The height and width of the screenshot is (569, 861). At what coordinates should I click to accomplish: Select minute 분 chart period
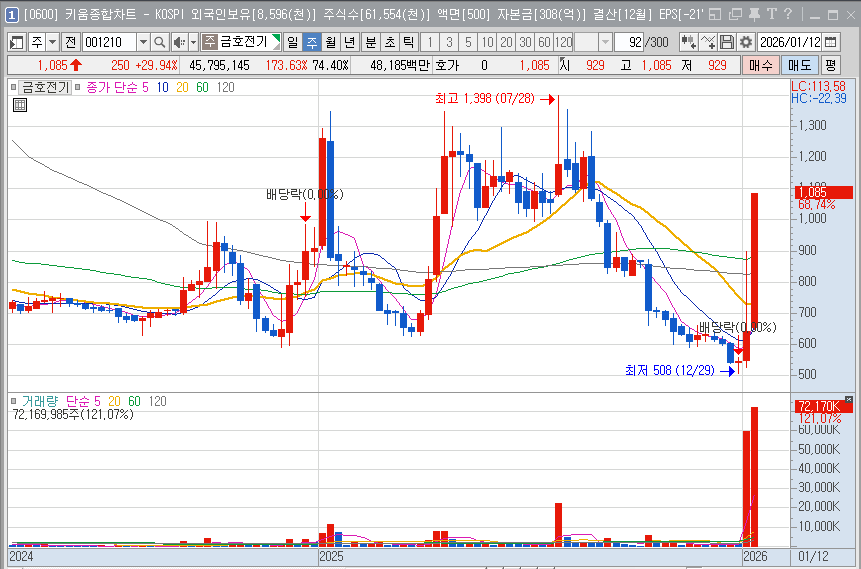[x=372, y=42]
